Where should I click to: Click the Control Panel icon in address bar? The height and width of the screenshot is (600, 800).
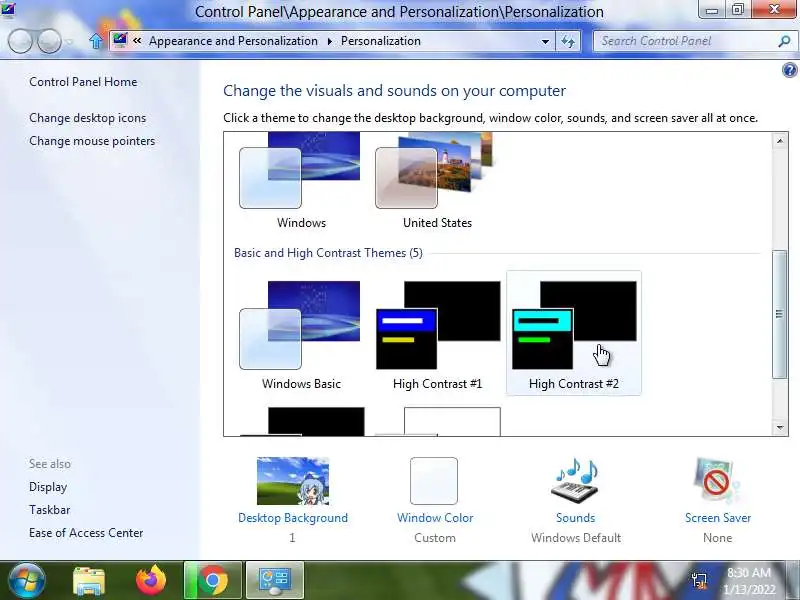(120, 40)
